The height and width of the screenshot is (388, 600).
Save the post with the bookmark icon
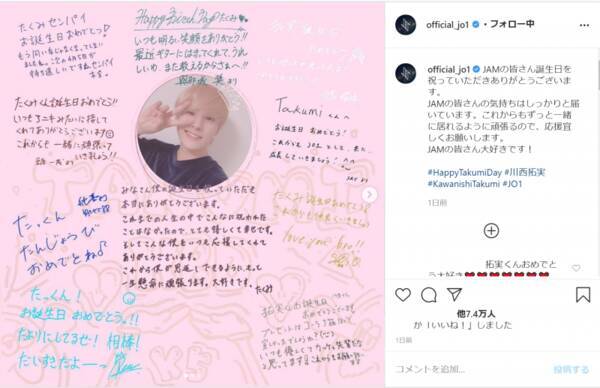[x=583, y=295]
